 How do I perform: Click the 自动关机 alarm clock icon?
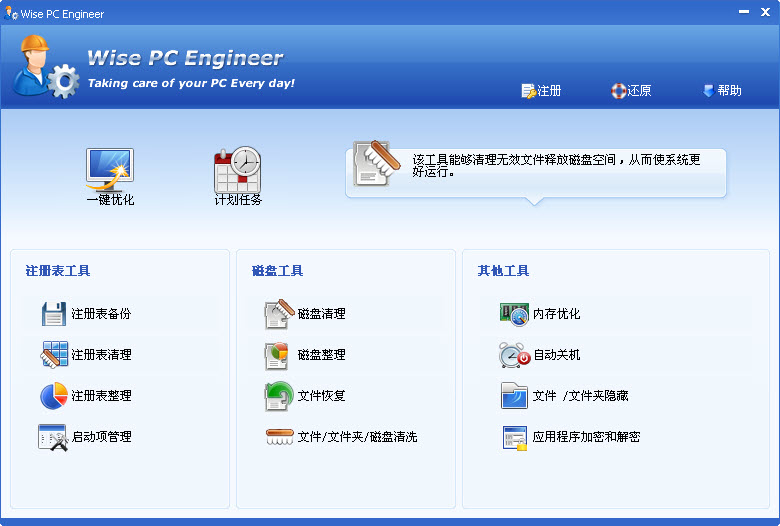point(514,355)
